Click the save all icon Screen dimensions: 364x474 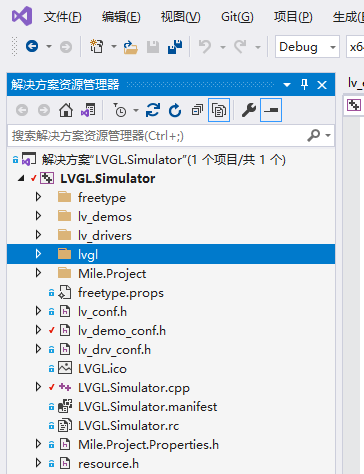175,47
